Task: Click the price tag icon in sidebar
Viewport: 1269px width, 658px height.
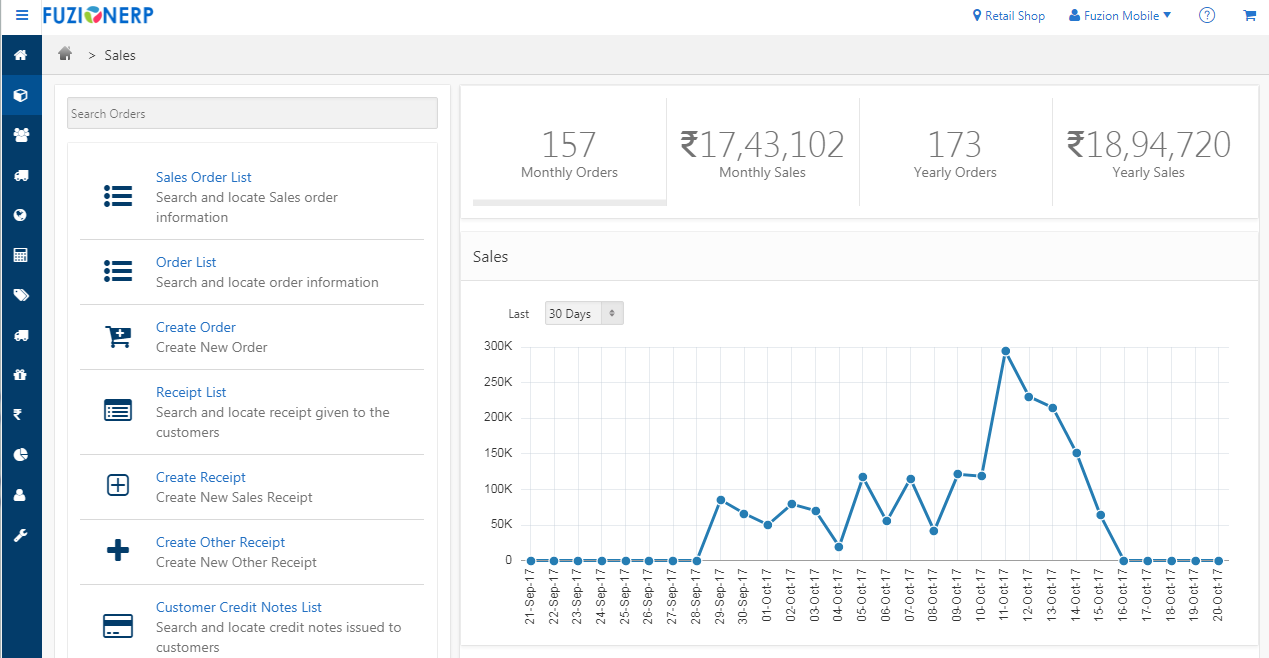Action: pos(21,295)
